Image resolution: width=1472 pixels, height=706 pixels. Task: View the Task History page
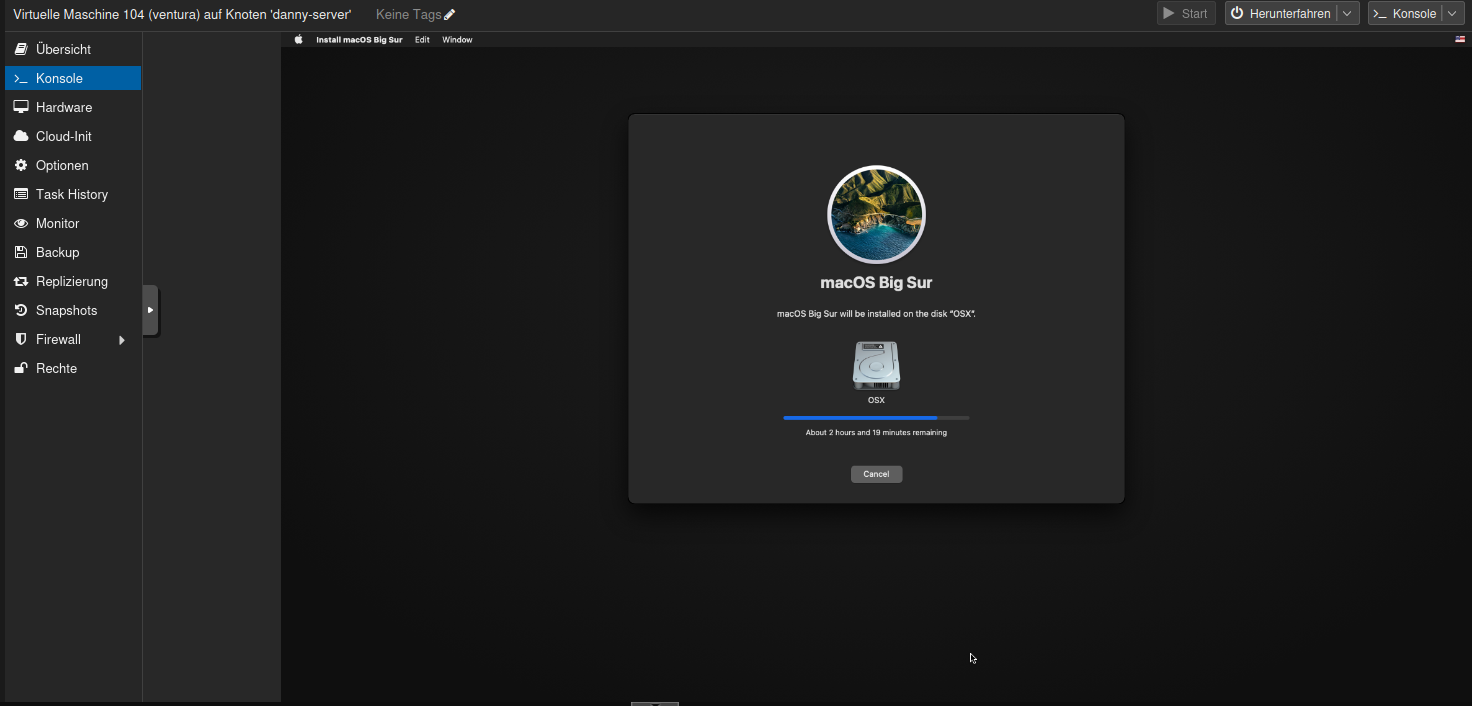point(73,194)
